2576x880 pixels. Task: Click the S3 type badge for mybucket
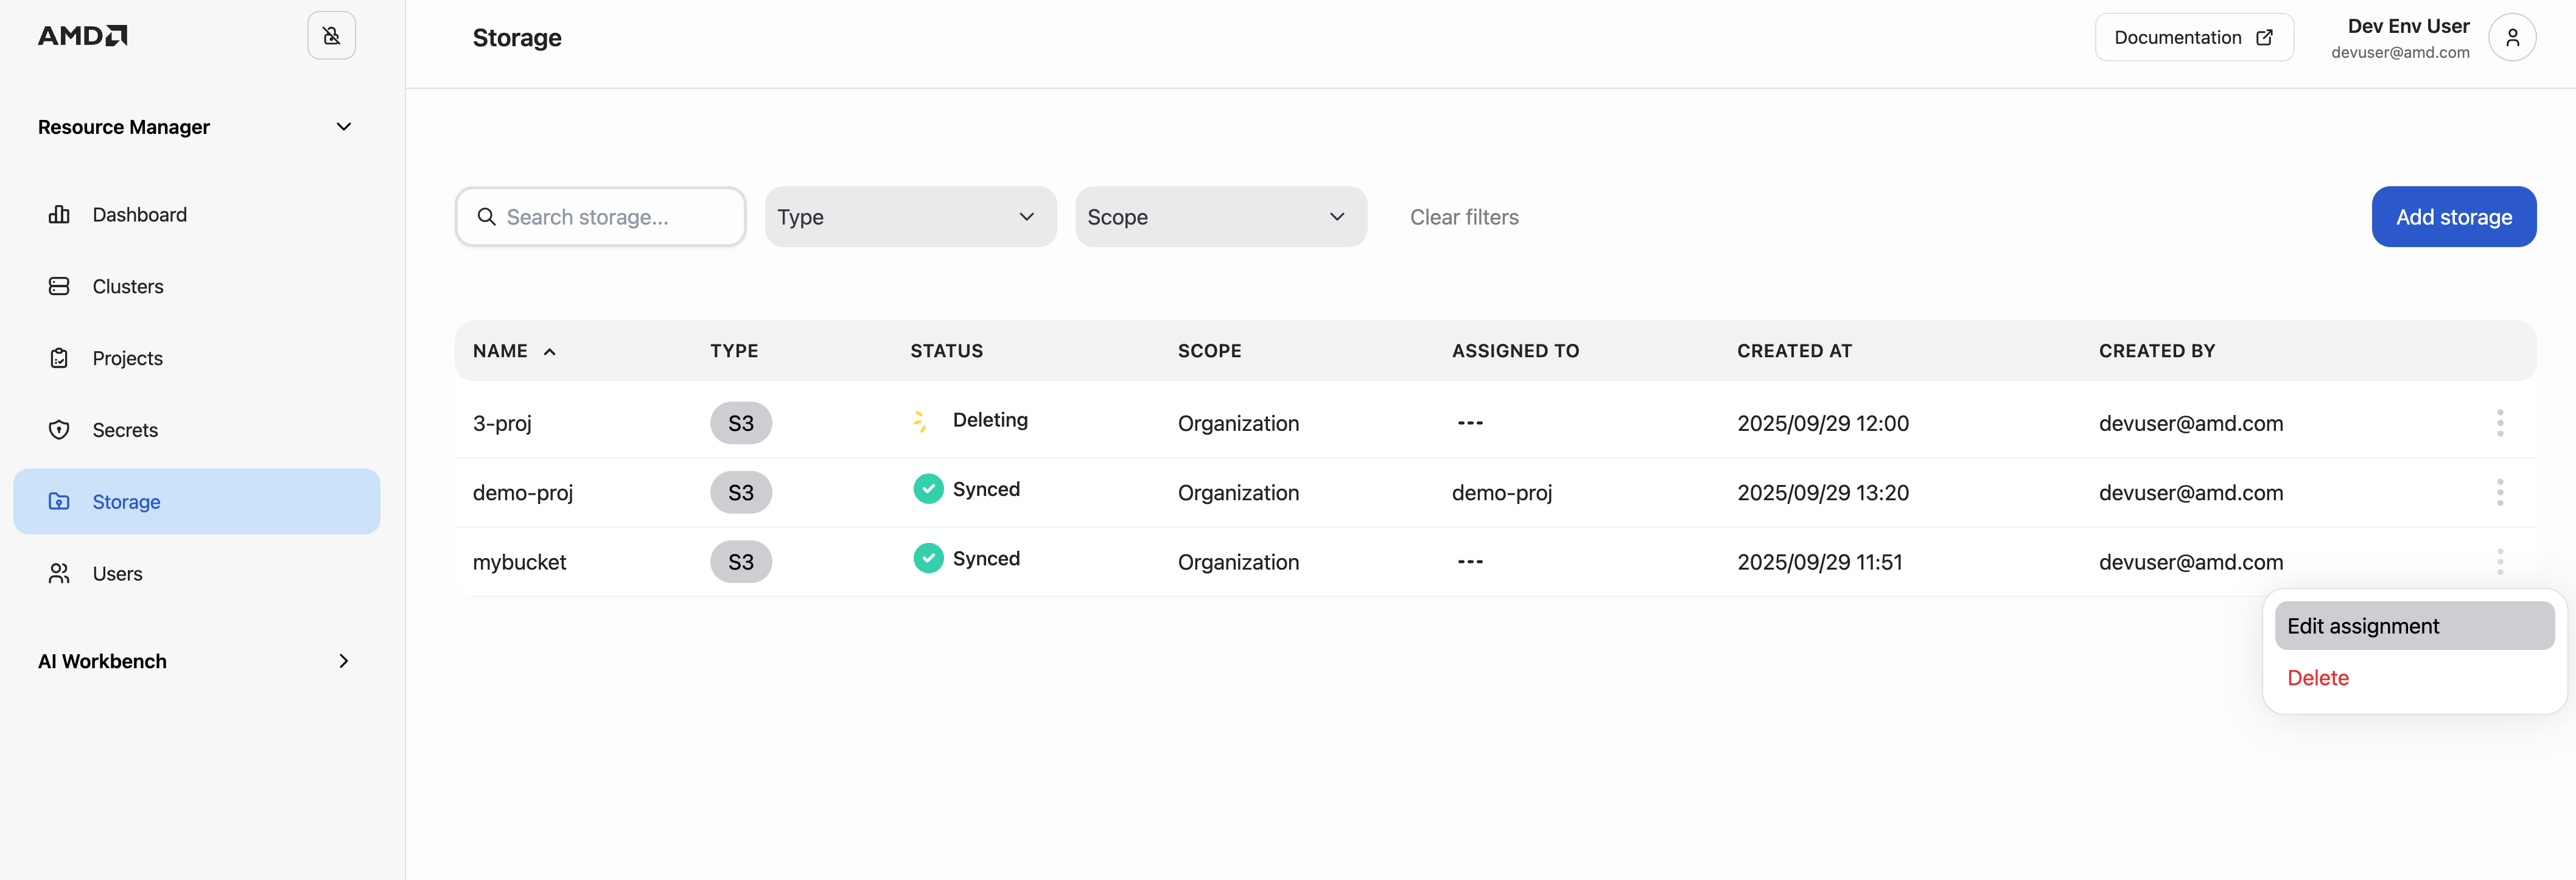[740, 561]
